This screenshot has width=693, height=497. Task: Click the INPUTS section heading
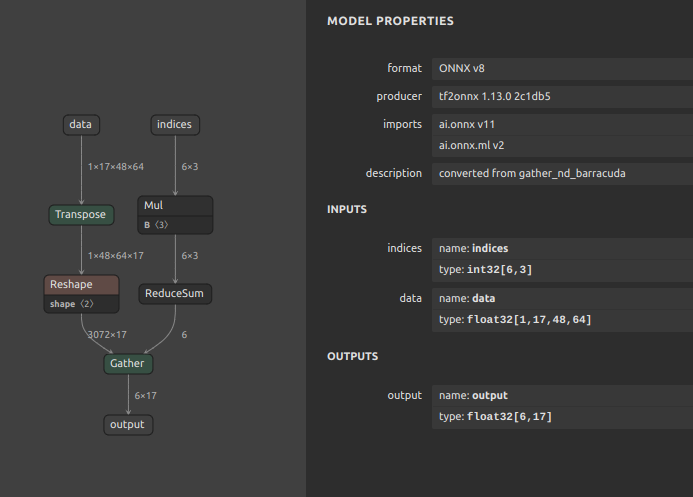(x=347, y=209)
